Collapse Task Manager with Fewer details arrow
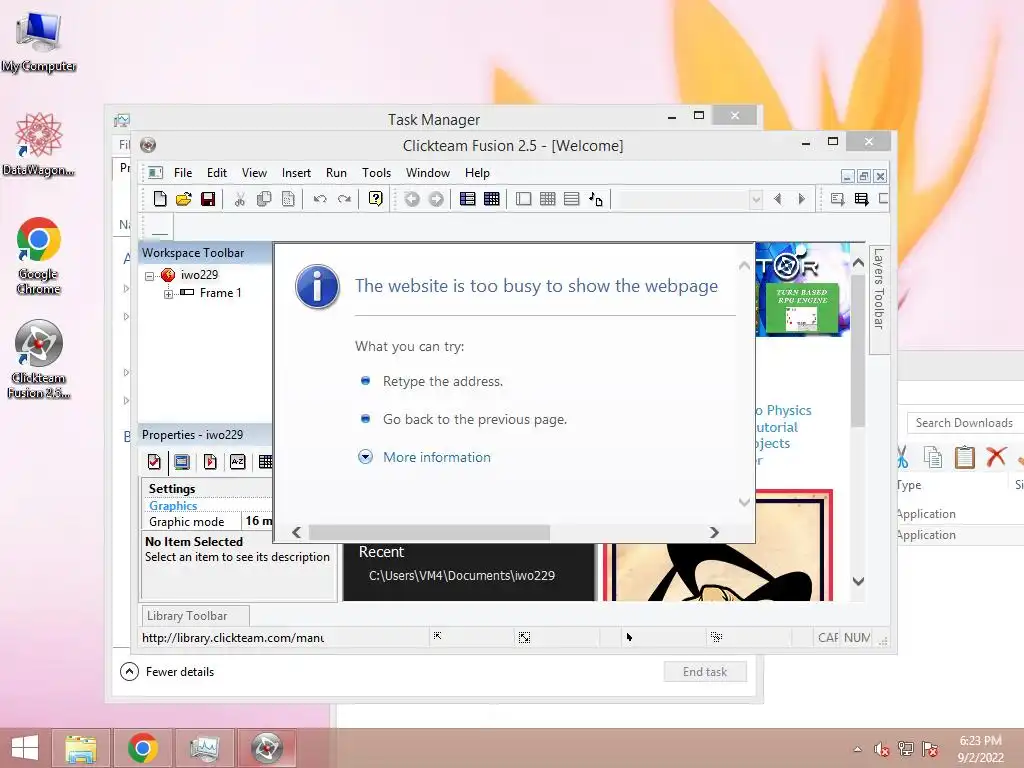Viewport: 1024px width, 768px height. 129,671
